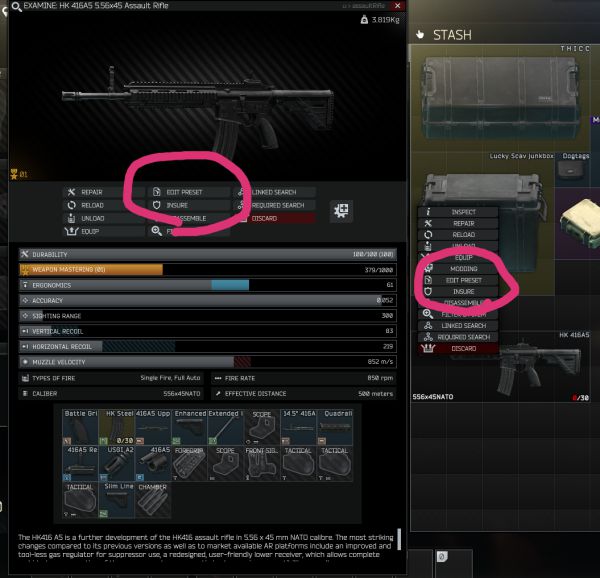The width and height of the screenshot is (600, 578).
Task: Select Linked Search in context menu
Action: pos(463,325)
